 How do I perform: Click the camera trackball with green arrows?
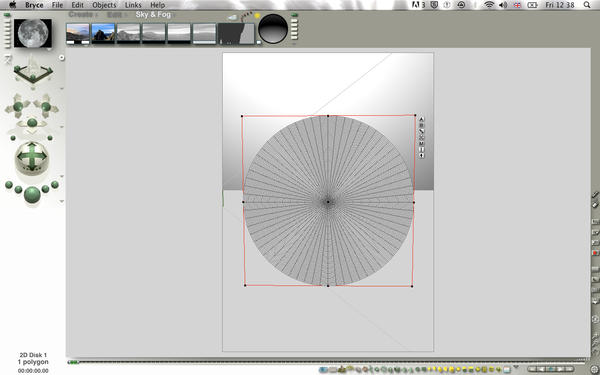click(32, 157)
